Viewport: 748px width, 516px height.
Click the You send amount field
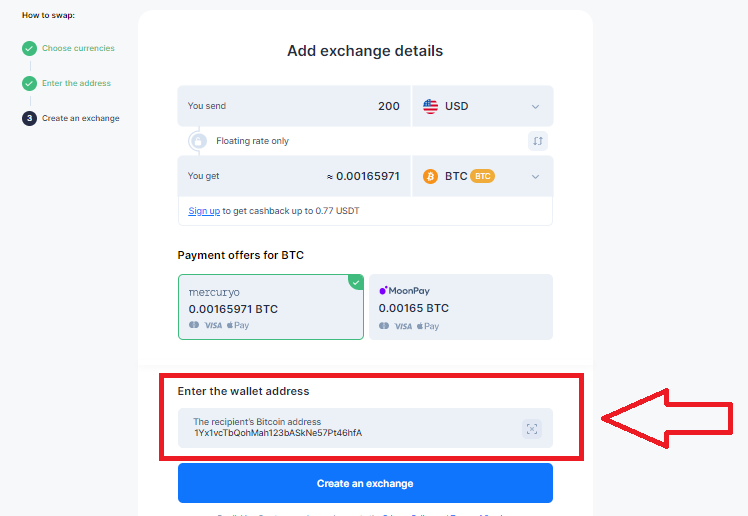click(294, 106)
